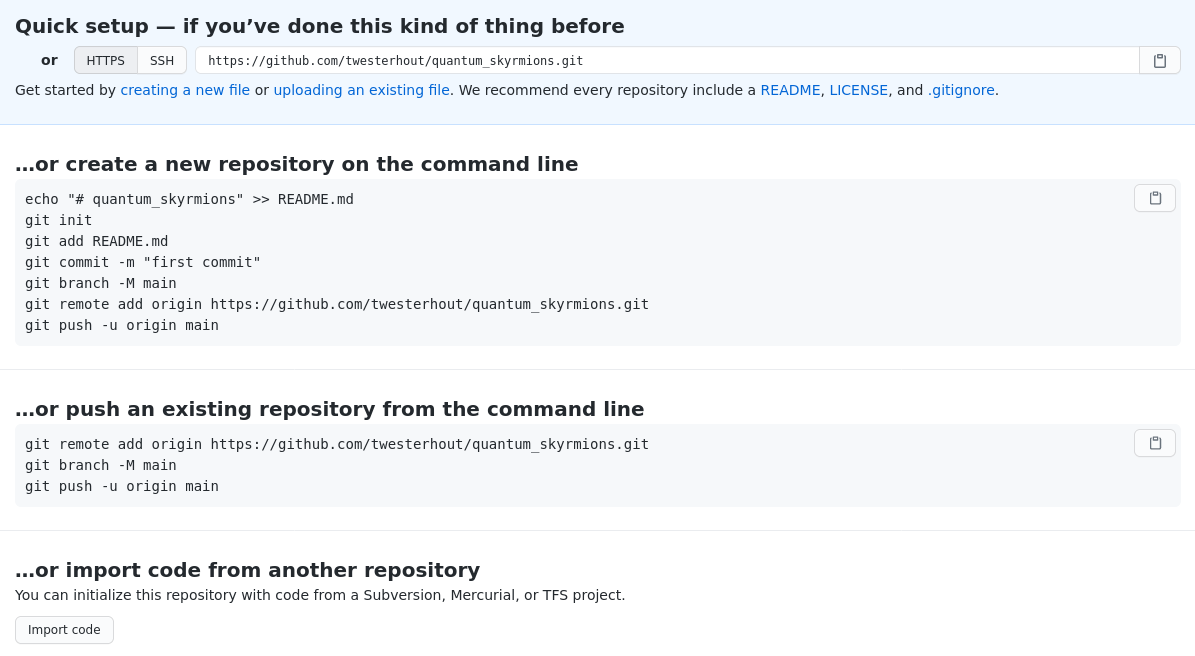
Task: Click the "create a new repository" heading
Action: click(x=296, y=164)
